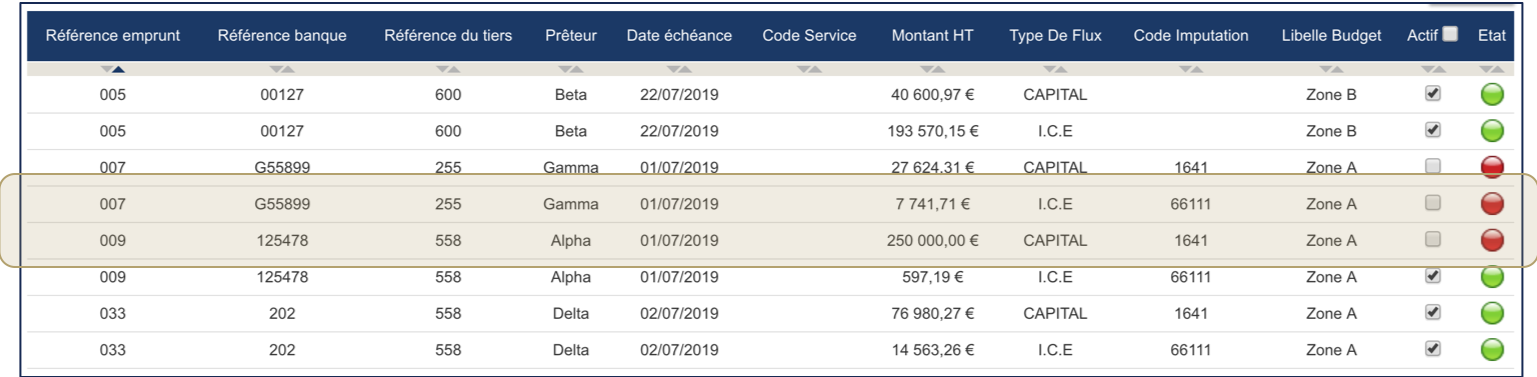Click red status light of 27 624,31 € row
Screen dimensions: 1537x377
pyautogui.click(x=1492, y=167)
